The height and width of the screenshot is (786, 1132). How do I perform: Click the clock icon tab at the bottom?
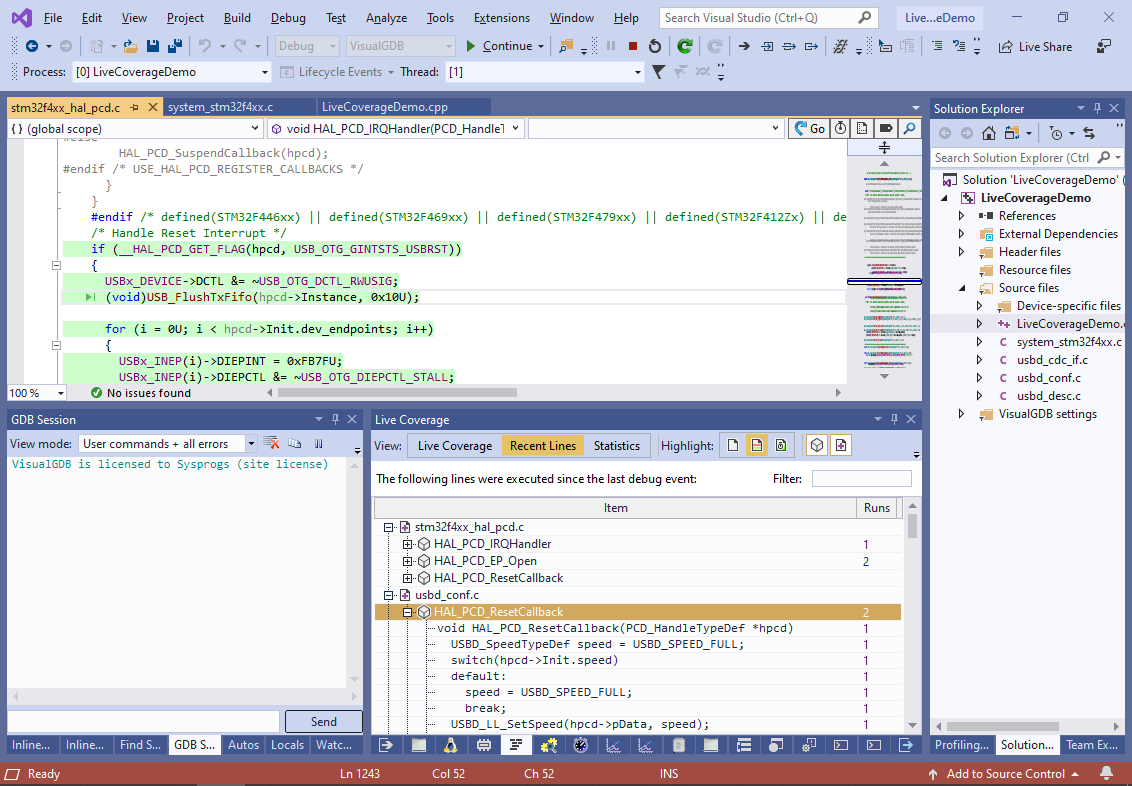[x=580, y=745]
